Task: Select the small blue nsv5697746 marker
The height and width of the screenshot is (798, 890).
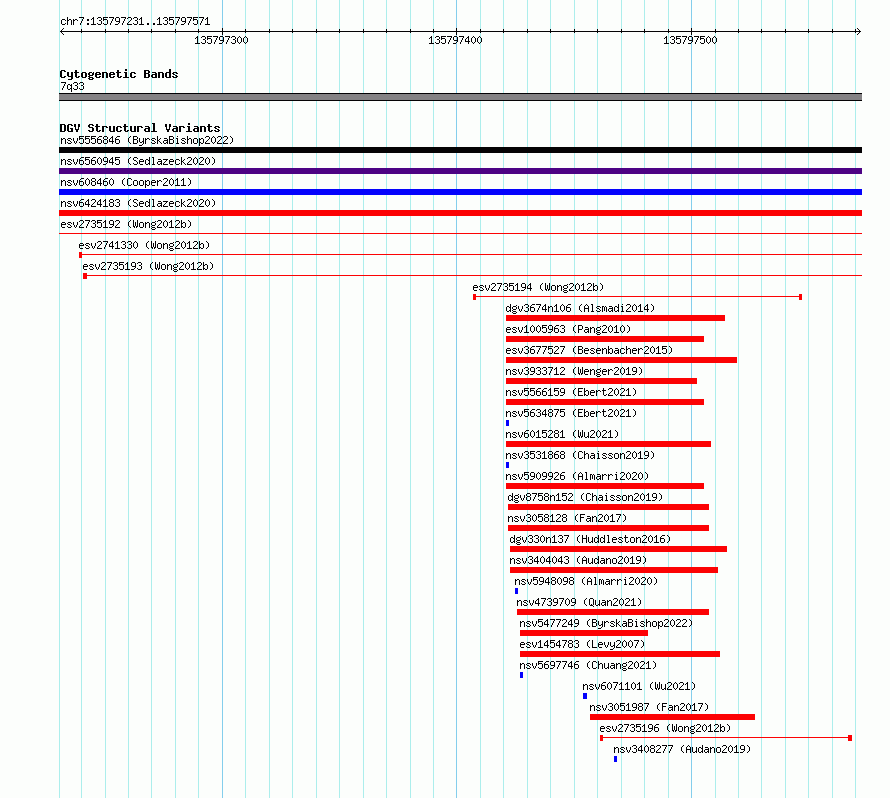Action: coord(522,675)
